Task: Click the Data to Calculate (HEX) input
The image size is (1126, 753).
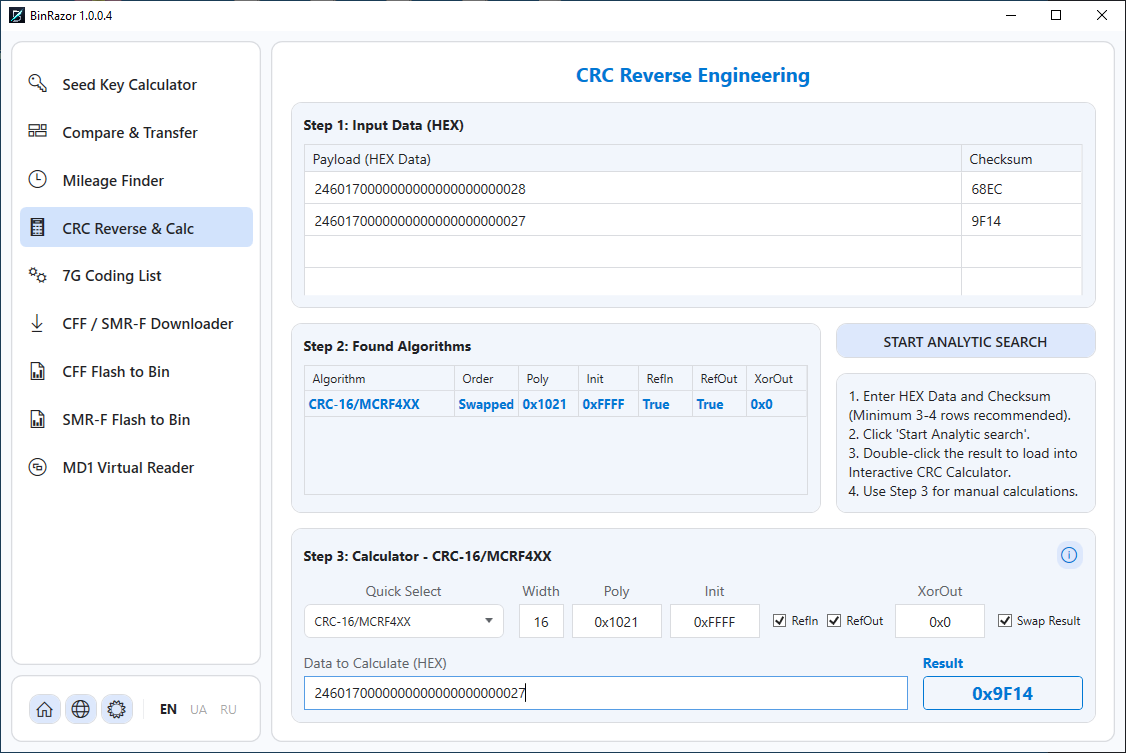Action: point(605,693)
